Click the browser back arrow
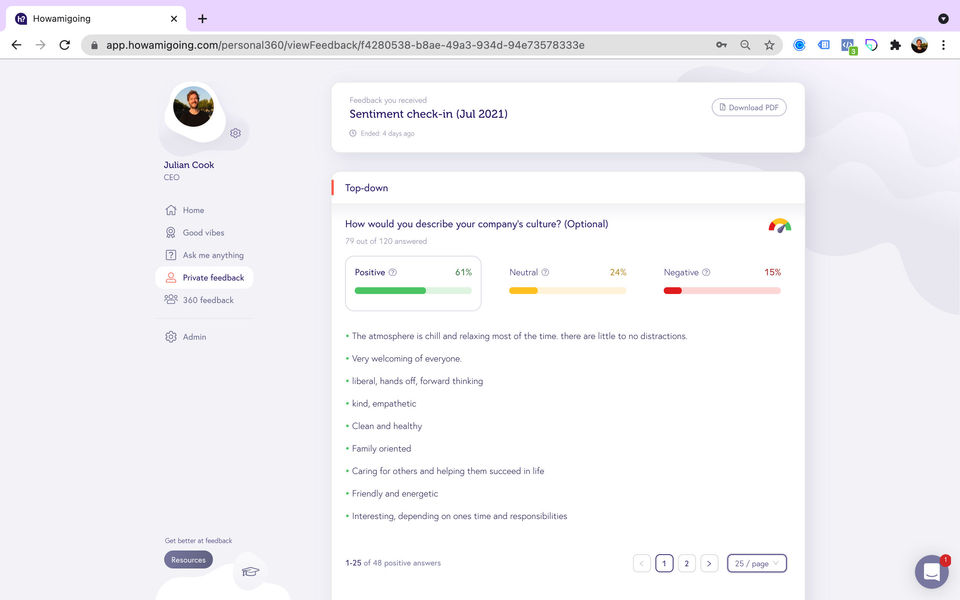Image resolution: width=960 pixels, height=600 pixels. tap(17, 45)
